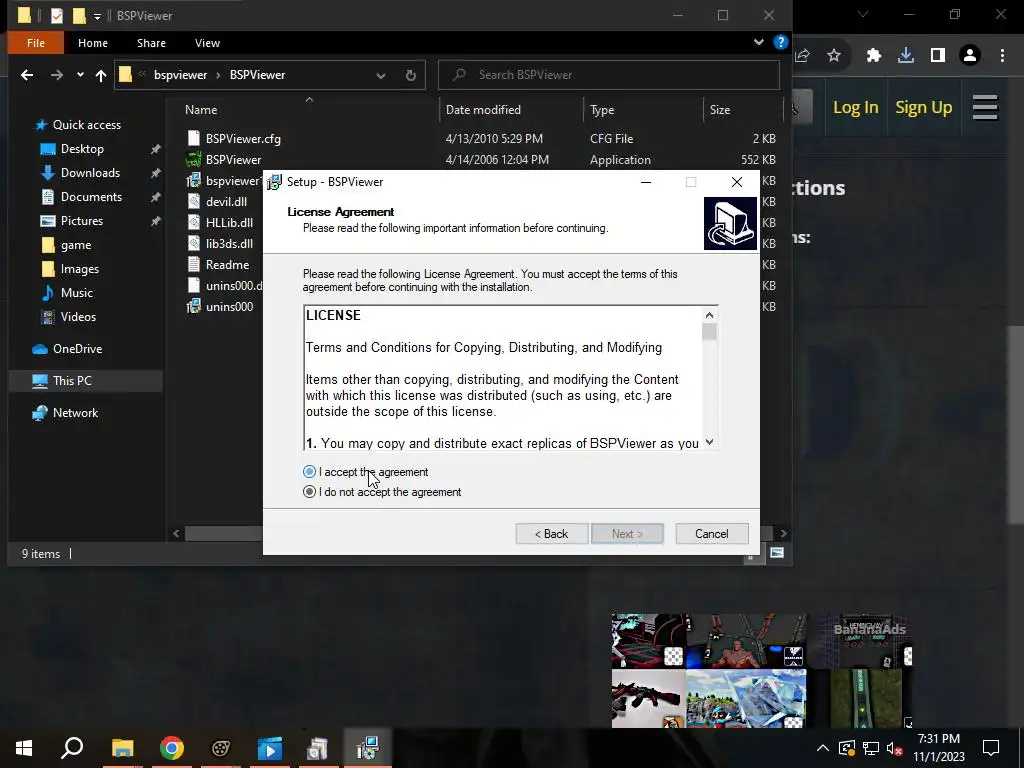
Task: Open OneDrive in navigation pane
Action: coord(77,349)
